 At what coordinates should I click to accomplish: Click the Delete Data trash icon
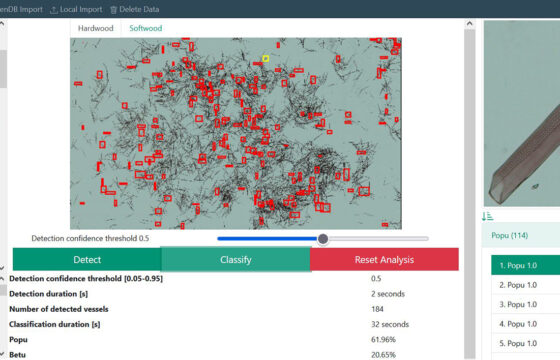[114, 10]
